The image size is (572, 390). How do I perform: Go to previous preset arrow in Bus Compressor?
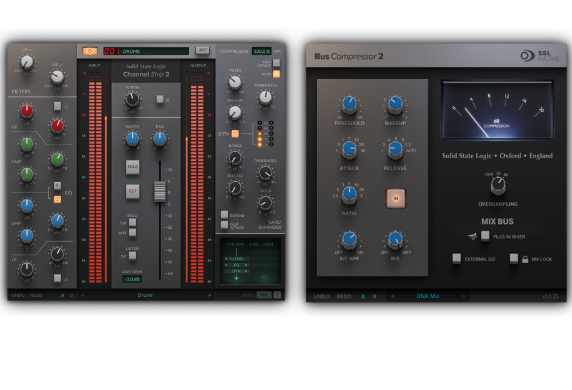393,296
